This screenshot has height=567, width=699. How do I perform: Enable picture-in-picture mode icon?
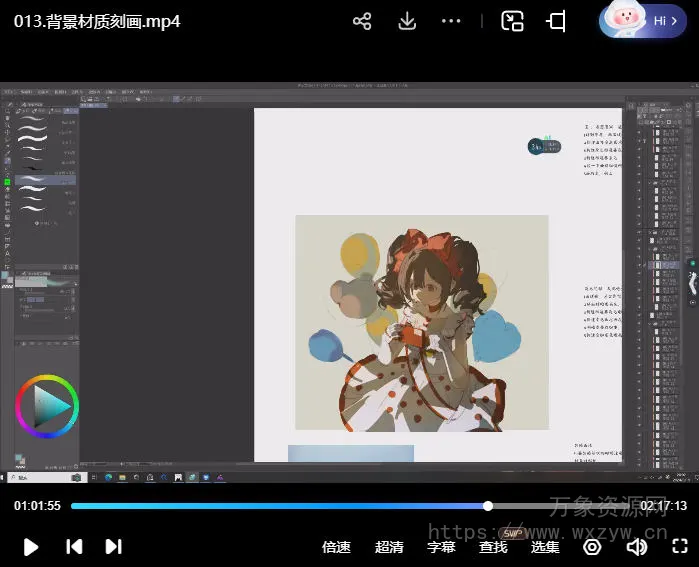[x=513, y=21]
